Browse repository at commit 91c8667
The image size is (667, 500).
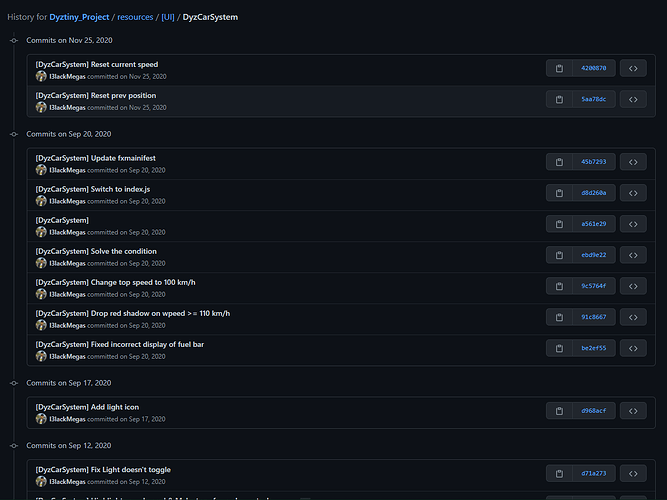tap(633, 317)
